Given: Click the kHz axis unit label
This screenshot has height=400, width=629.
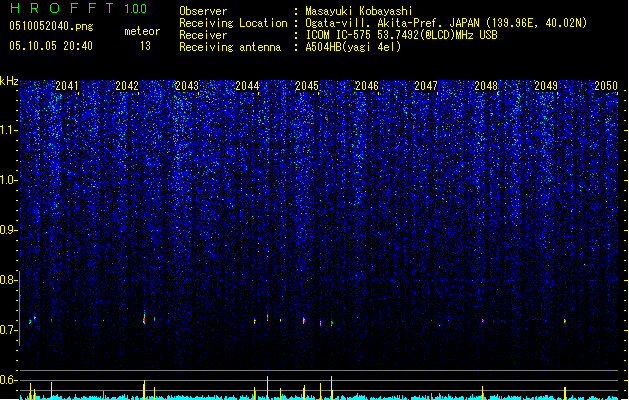Looking at the screenshot, I should [9, 81].
